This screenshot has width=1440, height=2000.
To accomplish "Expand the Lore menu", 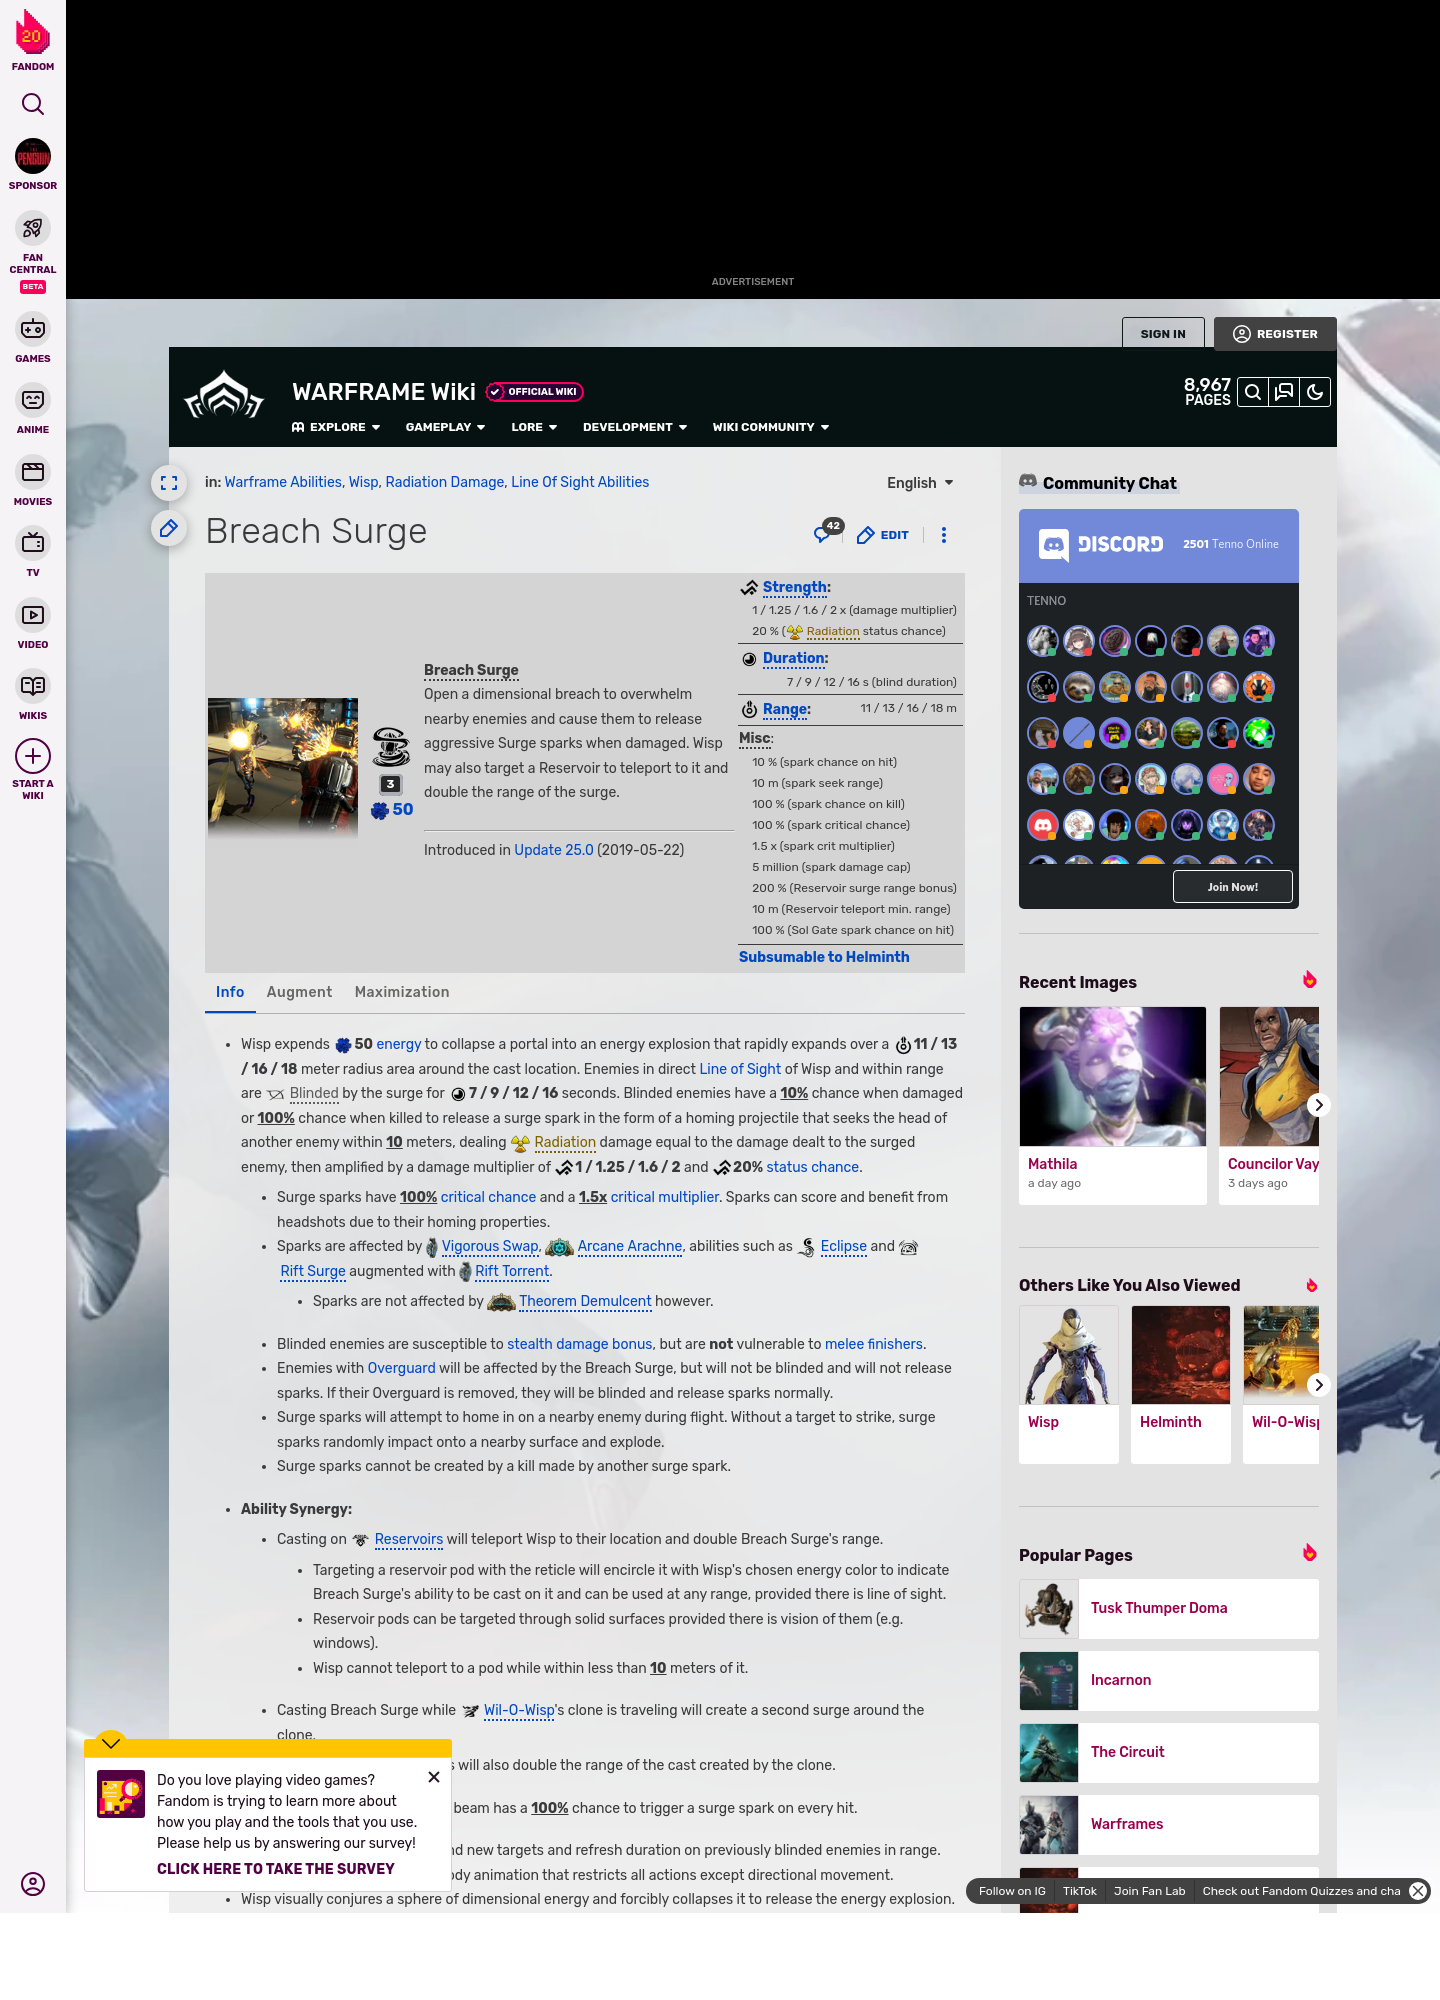I will click(x=534, y=427).
